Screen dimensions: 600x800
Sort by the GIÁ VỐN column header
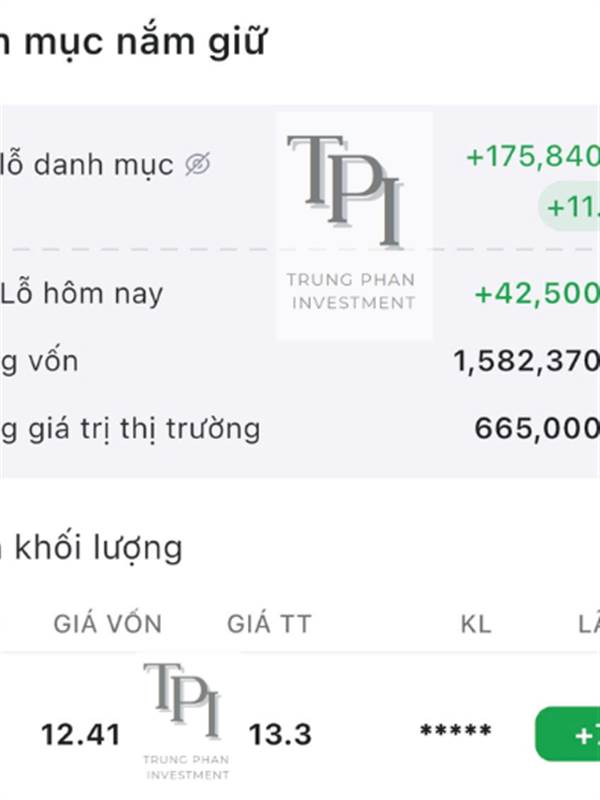tap(108, 624)
